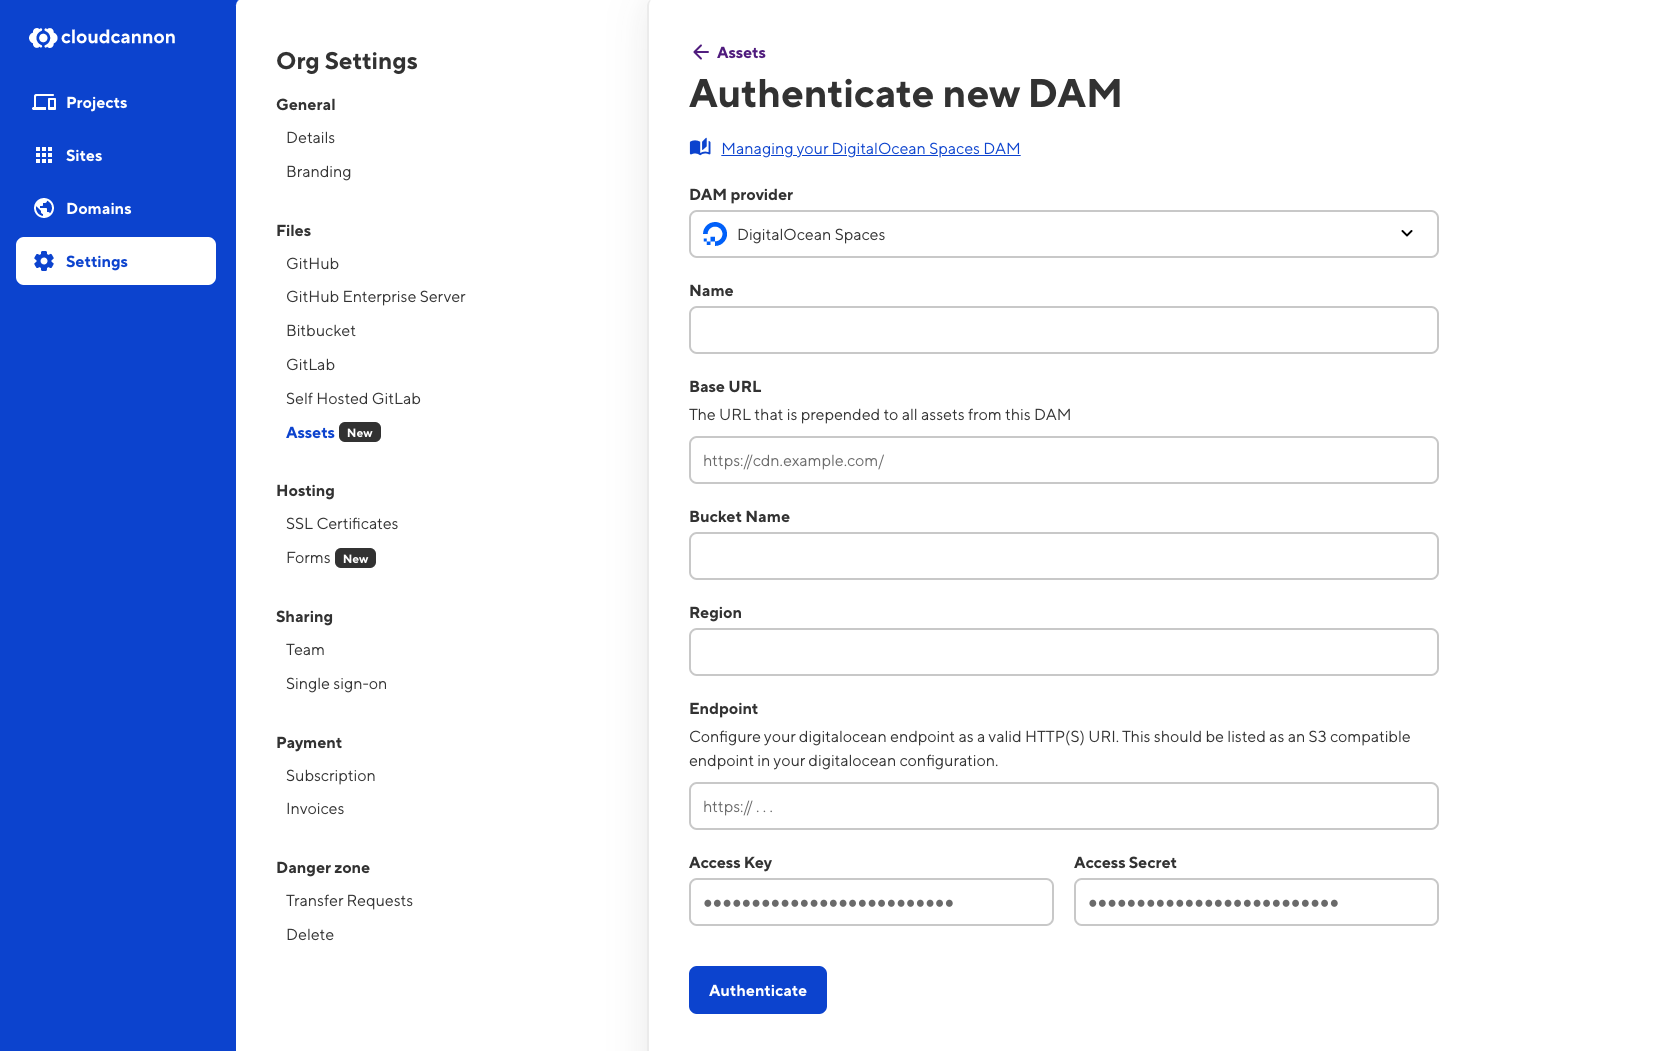Expand the DAM provider dropdown chevron
1660x1051 pixels.
1406,234
